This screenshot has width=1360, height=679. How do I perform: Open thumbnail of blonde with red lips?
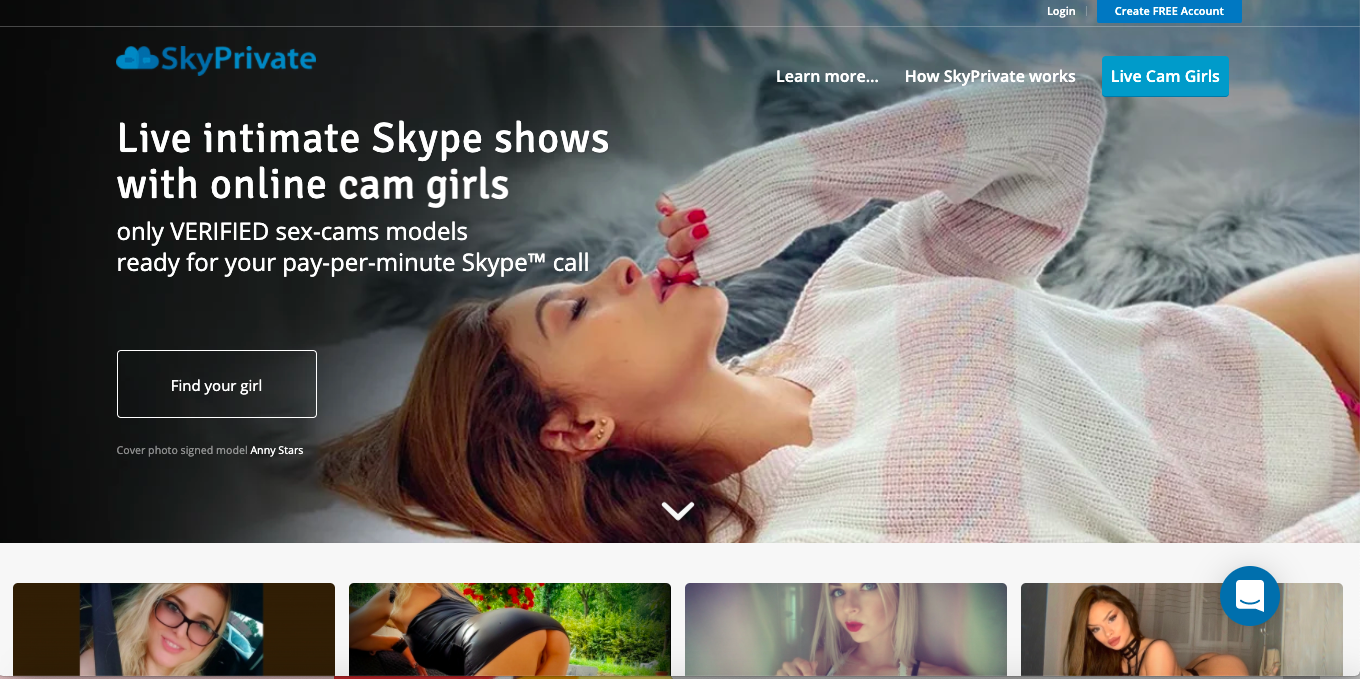pyautogui.click(x=846, y=631)
